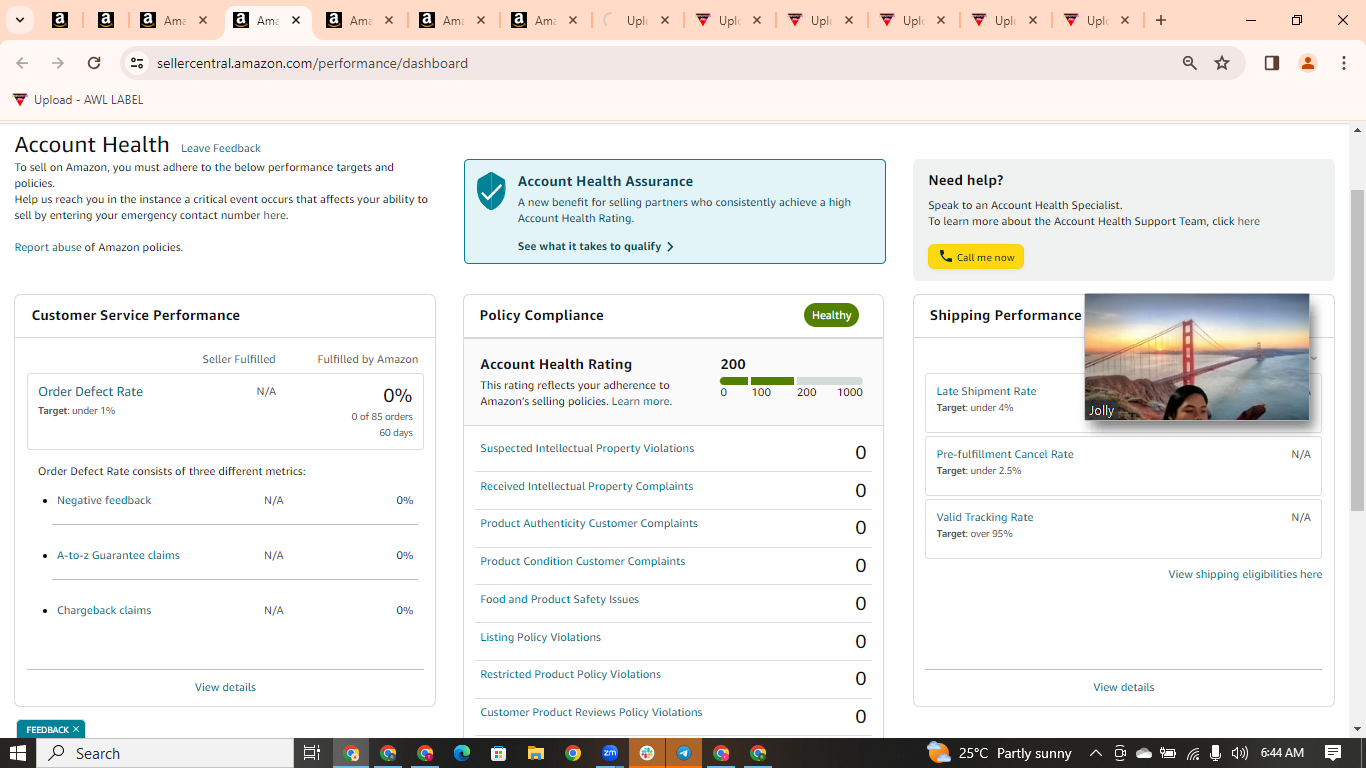Open the Negative feedback metric
This screenshot has width=1366, height=768.
[x=104, y=500]
